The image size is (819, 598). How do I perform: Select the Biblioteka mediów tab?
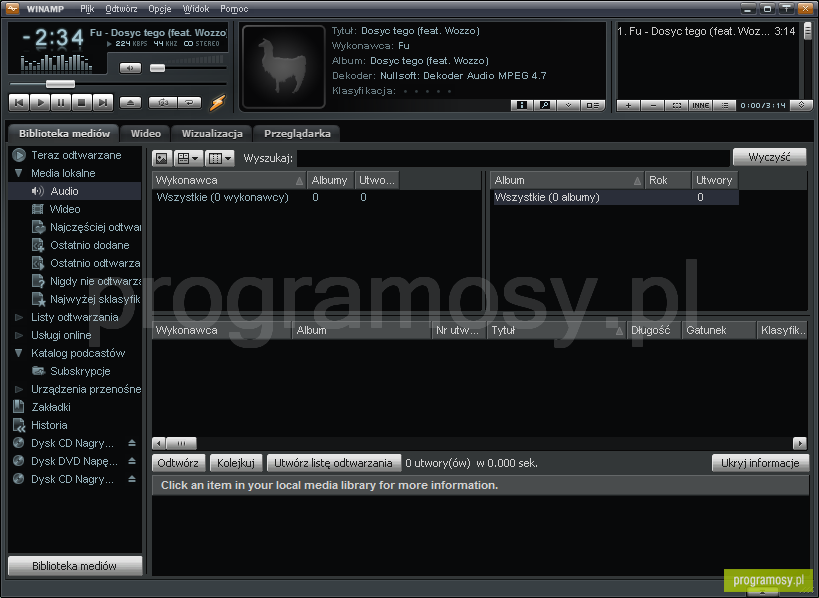pos(64,133)
